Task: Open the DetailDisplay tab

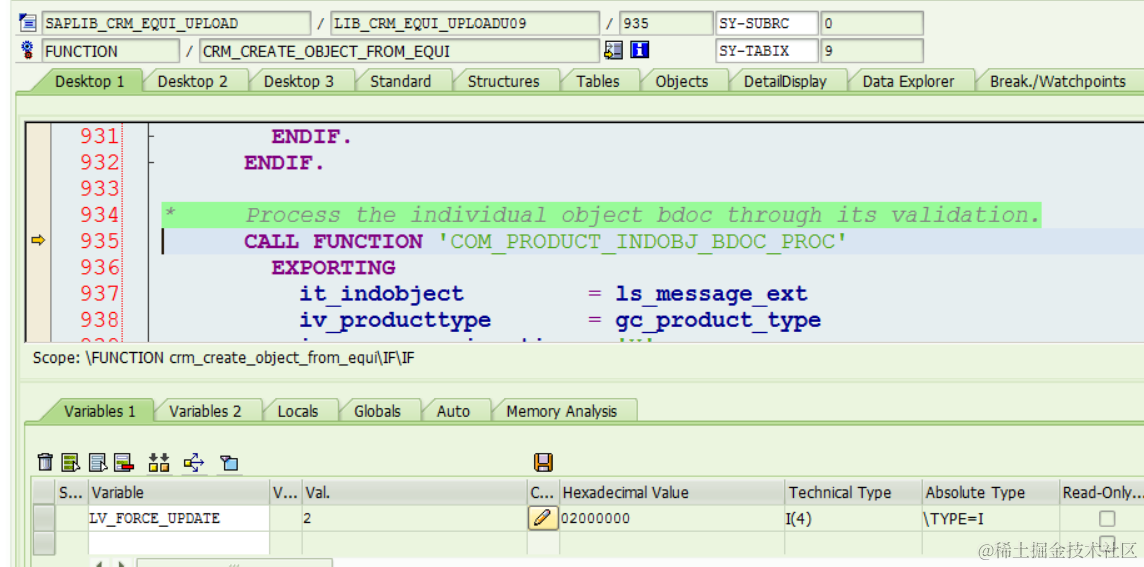Action: pyautogui.click(x=785, y=81)
